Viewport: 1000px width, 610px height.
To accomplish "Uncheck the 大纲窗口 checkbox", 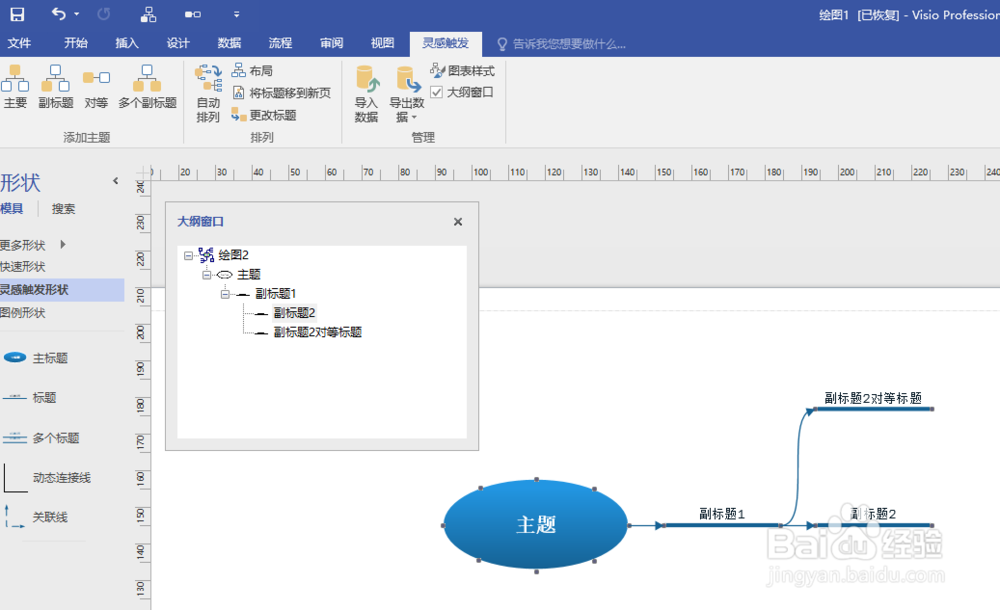I will (436, 93).
